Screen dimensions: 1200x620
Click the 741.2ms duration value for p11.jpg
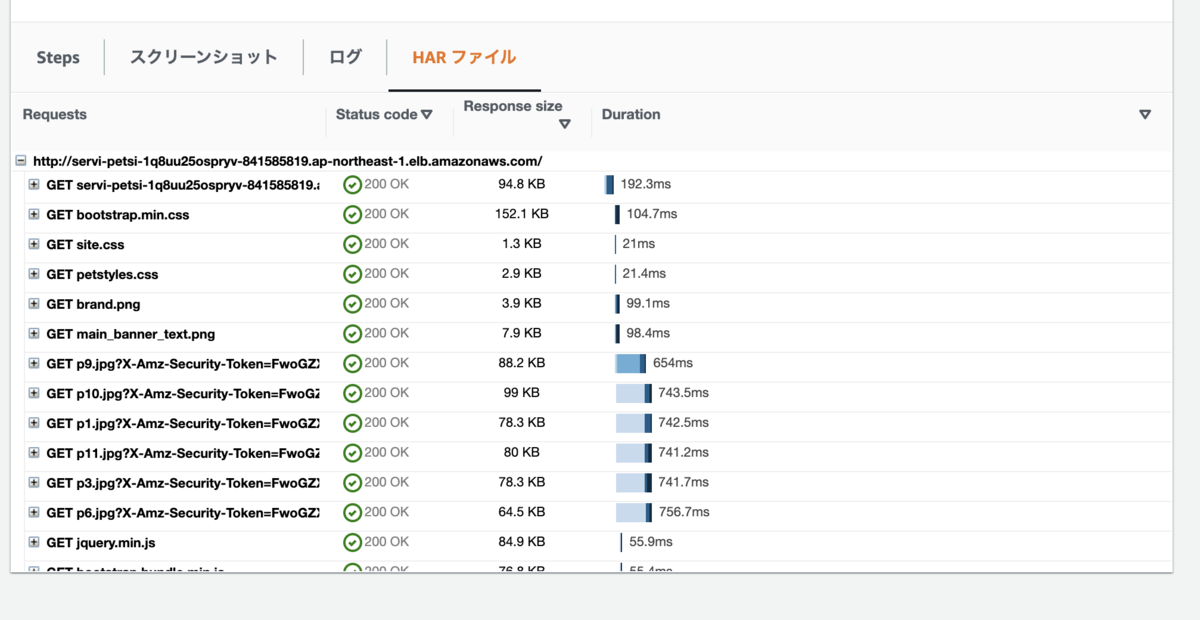(683, 453)
